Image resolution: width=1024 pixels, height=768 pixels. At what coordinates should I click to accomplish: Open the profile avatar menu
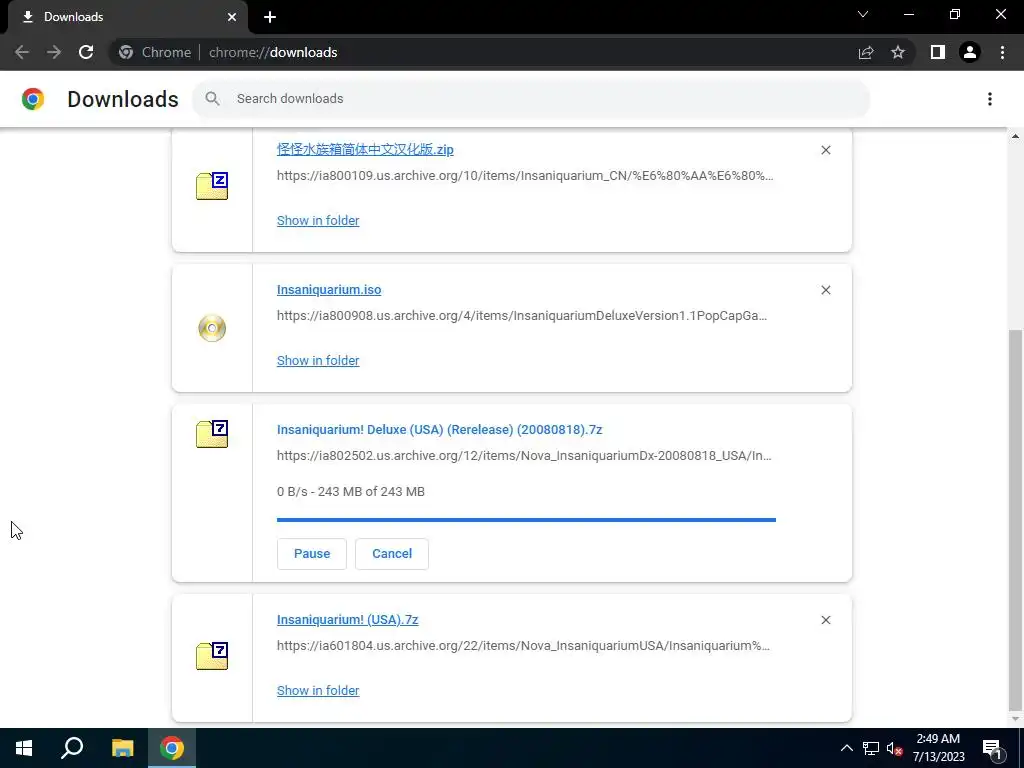click(970, 52)
